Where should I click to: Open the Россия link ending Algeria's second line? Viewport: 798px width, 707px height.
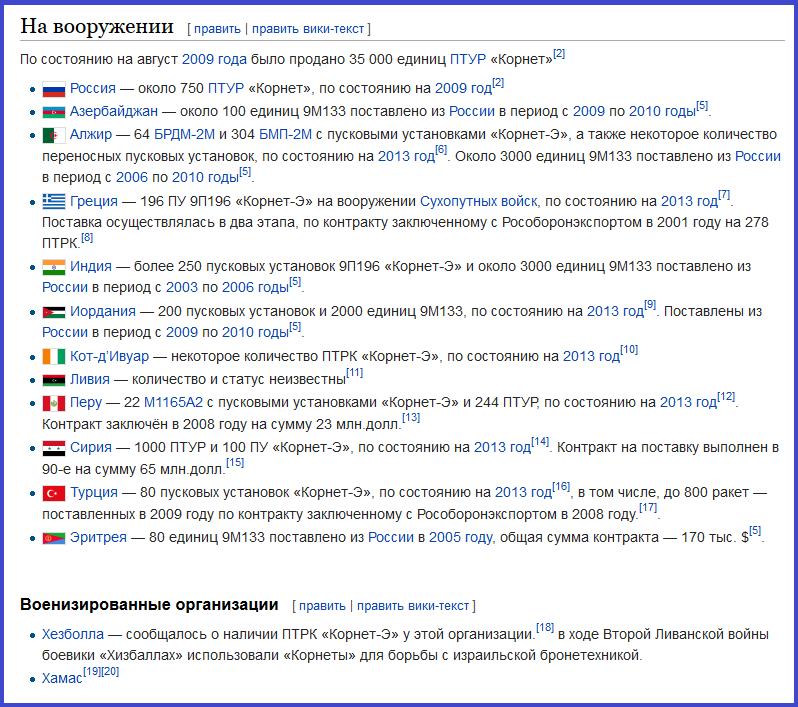pyautogui.click(x=758, y=156)
